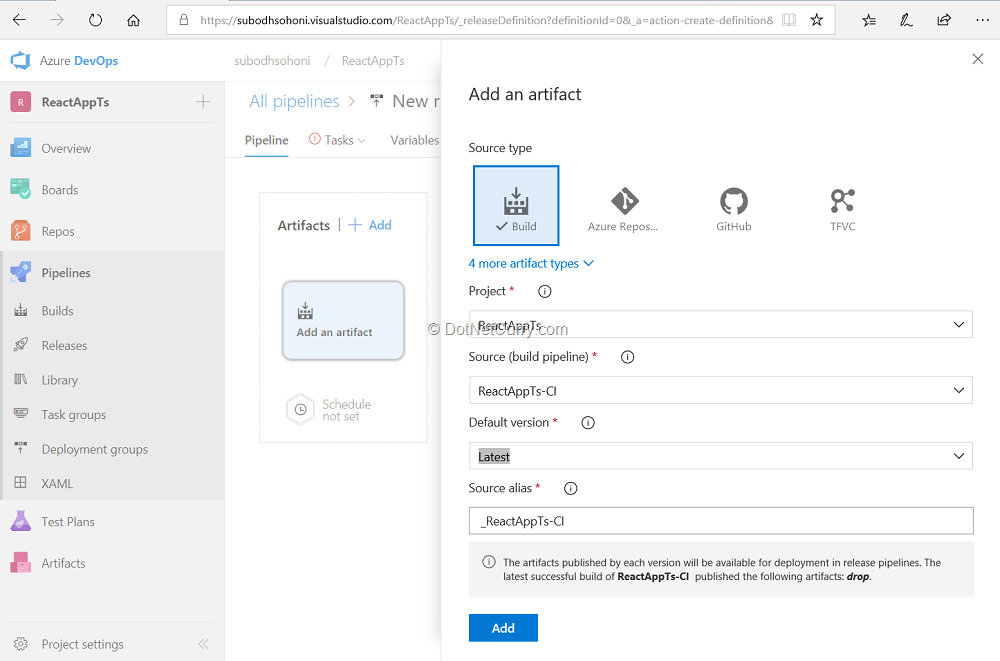Open the Project dropdown
Image resolution: width=1000 pixels, height=661 pixels.
pos(721,325)
